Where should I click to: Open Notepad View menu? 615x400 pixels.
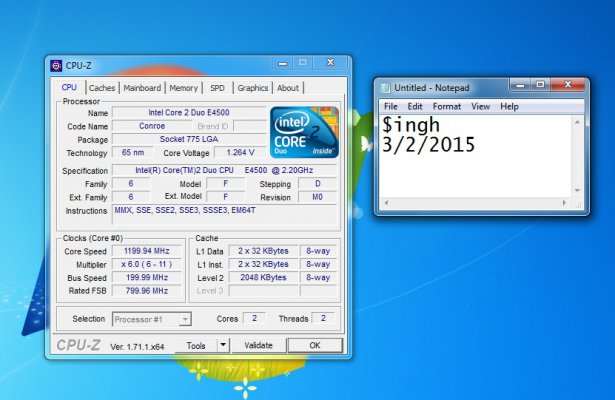(x=480, y=106)
